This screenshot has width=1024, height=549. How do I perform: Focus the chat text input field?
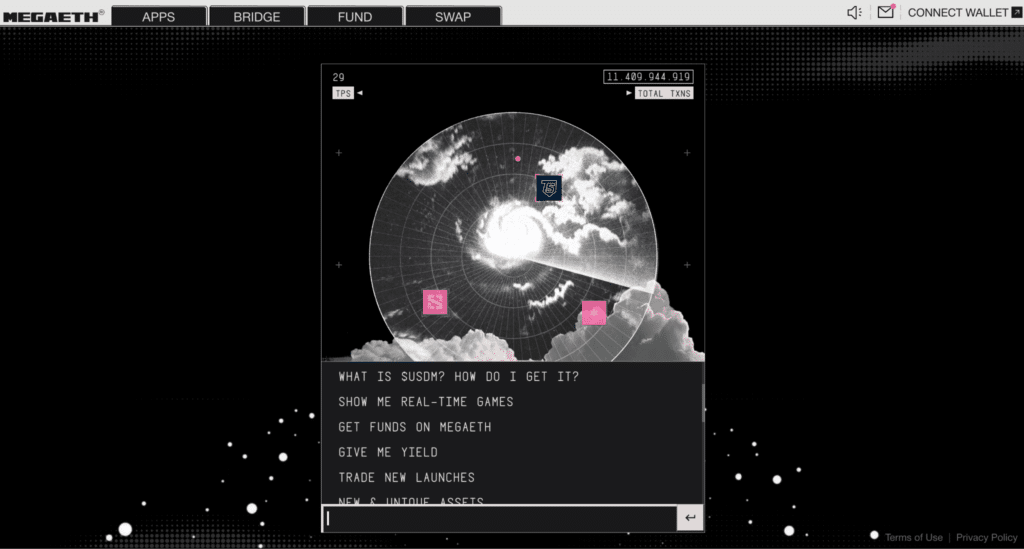pos(500,518)
